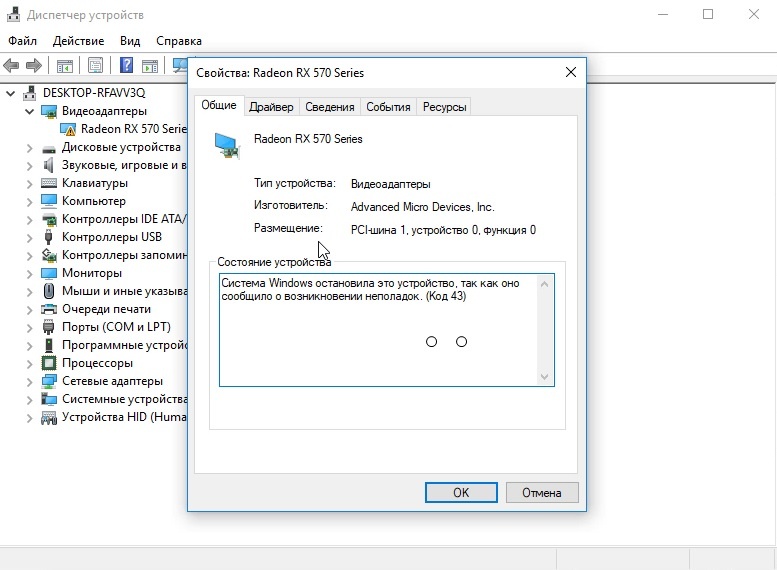The width and height of the screenshot is (777, 570).
Task: Click the monitor icon next to Компьютер
Action: click(49, 201)
